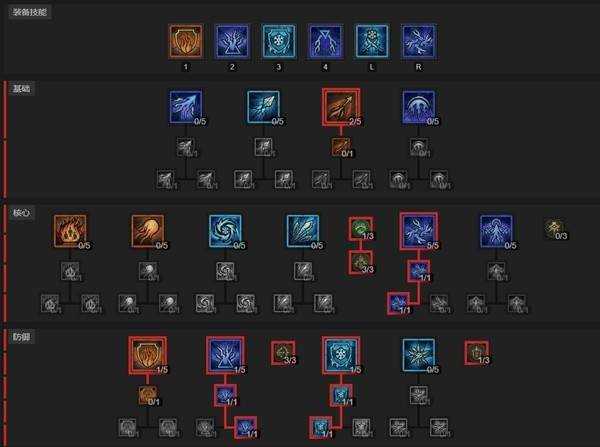
Task: Click the 3/3 passive beside Teleport
Action: [283, 353]
